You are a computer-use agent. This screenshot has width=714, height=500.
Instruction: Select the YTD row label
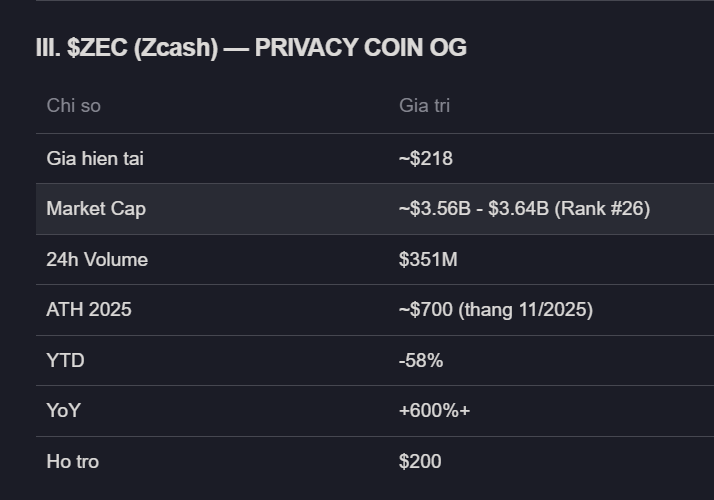pos(65,360)
